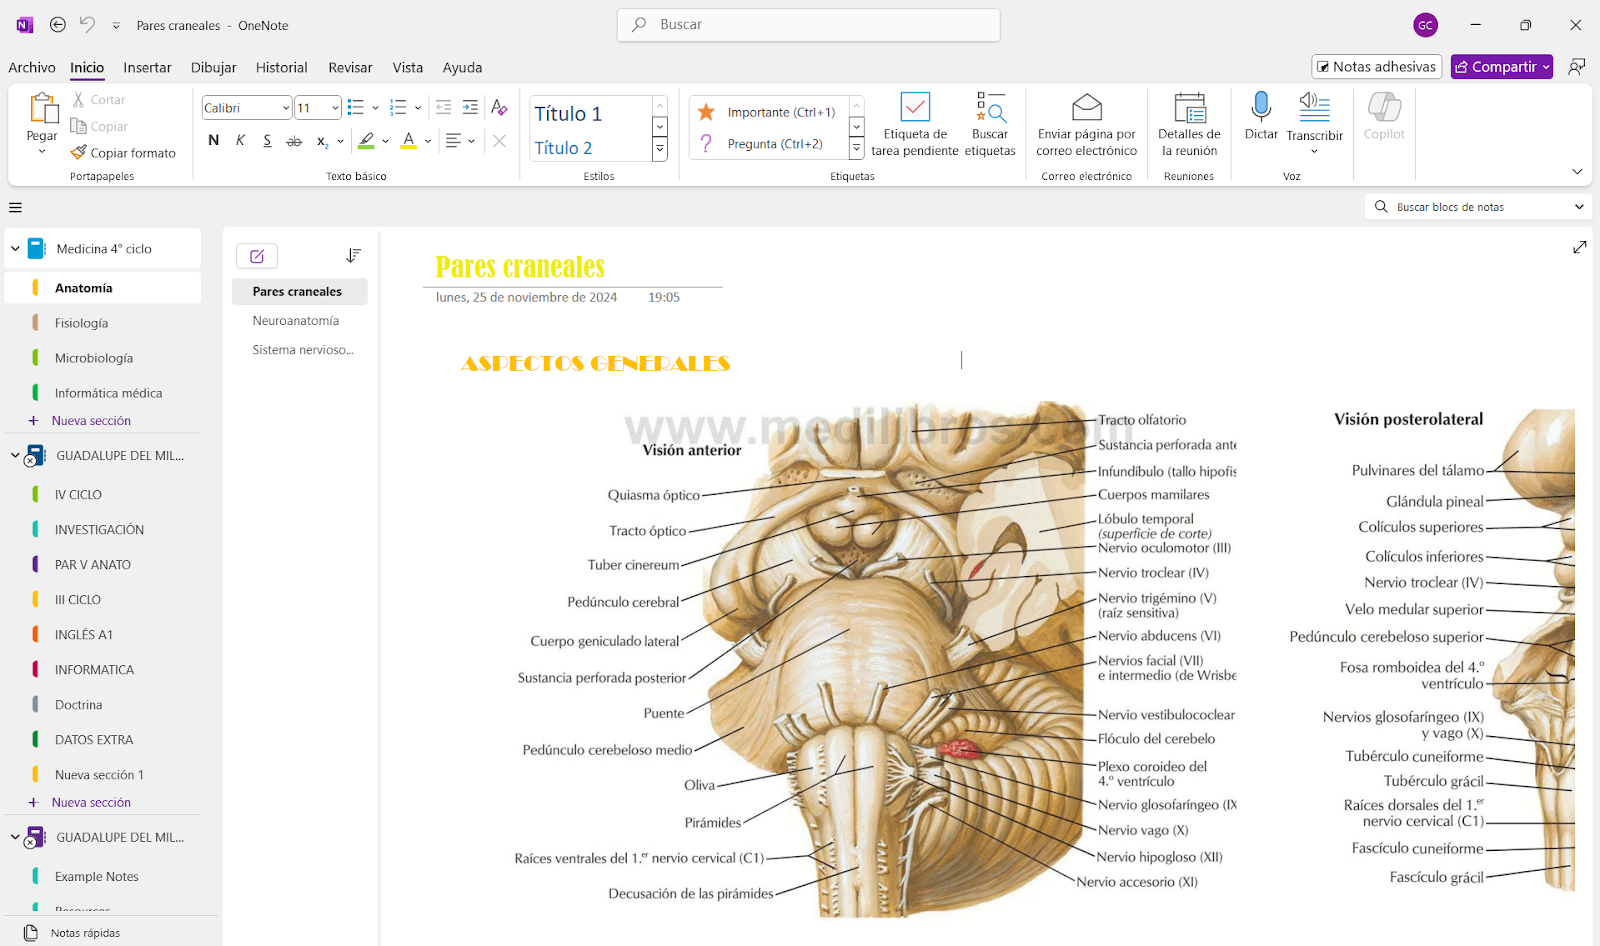Toggle strikethrough formatting
This screenshot has width=1600, height=946.
pos(294,141)
